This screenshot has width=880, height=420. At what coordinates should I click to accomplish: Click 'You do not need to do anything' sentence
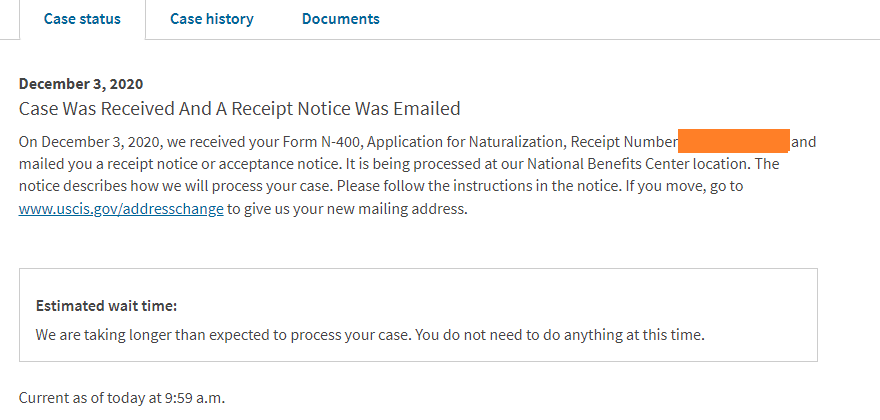coord(559,335)
